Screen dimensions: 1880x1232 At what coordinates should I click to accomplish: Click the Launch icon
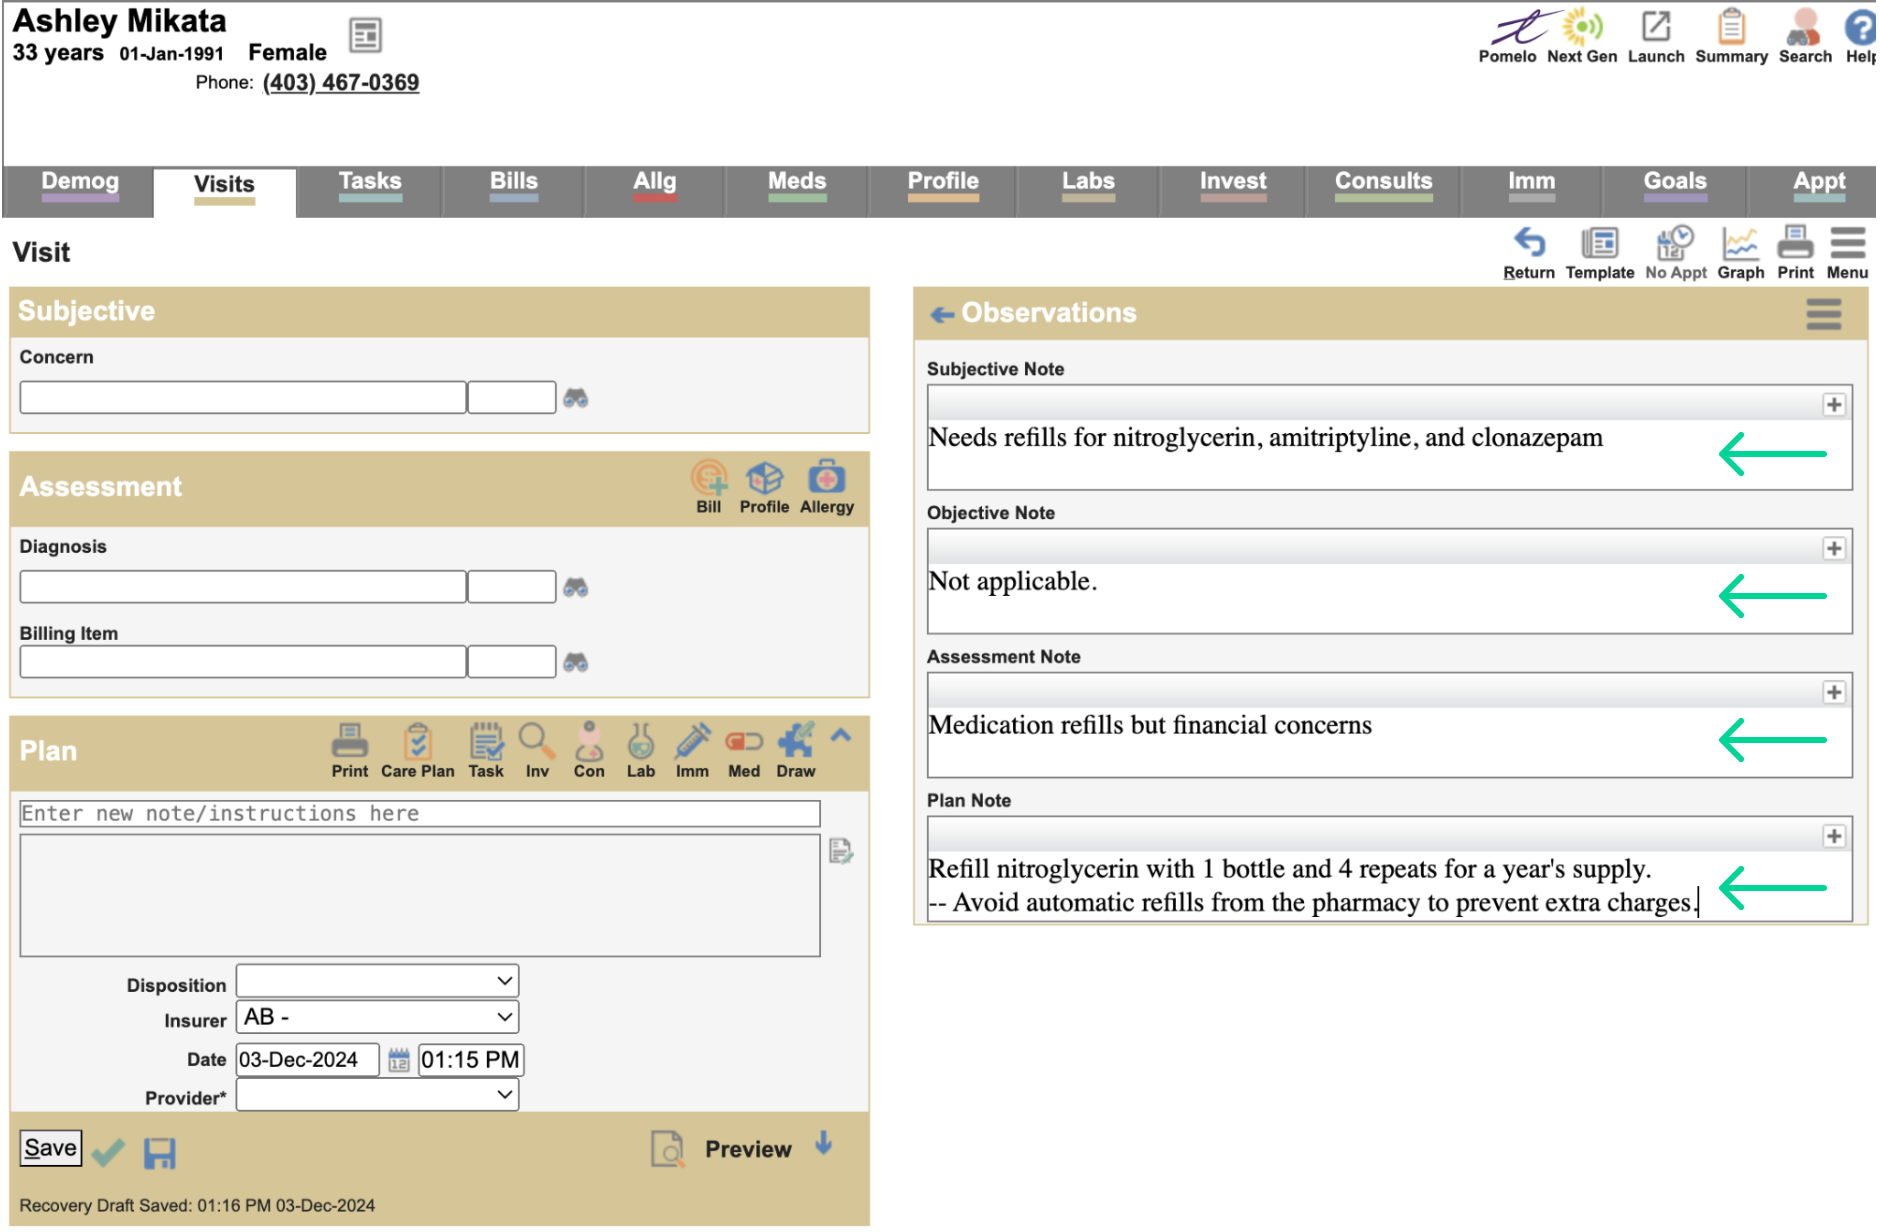[1656, 38]
